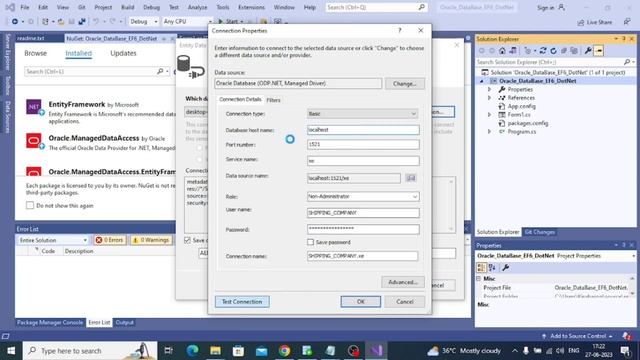Viewport: 640px width, 360px height.
Task: Click the Save All toolbar icon
Action: pos(82,21)
